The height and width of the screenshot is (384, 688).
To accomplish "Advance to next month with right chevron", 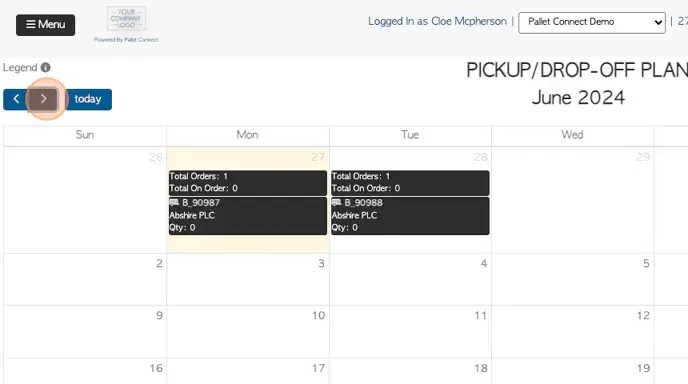I will pyautogui.click(x=43, y=99).
